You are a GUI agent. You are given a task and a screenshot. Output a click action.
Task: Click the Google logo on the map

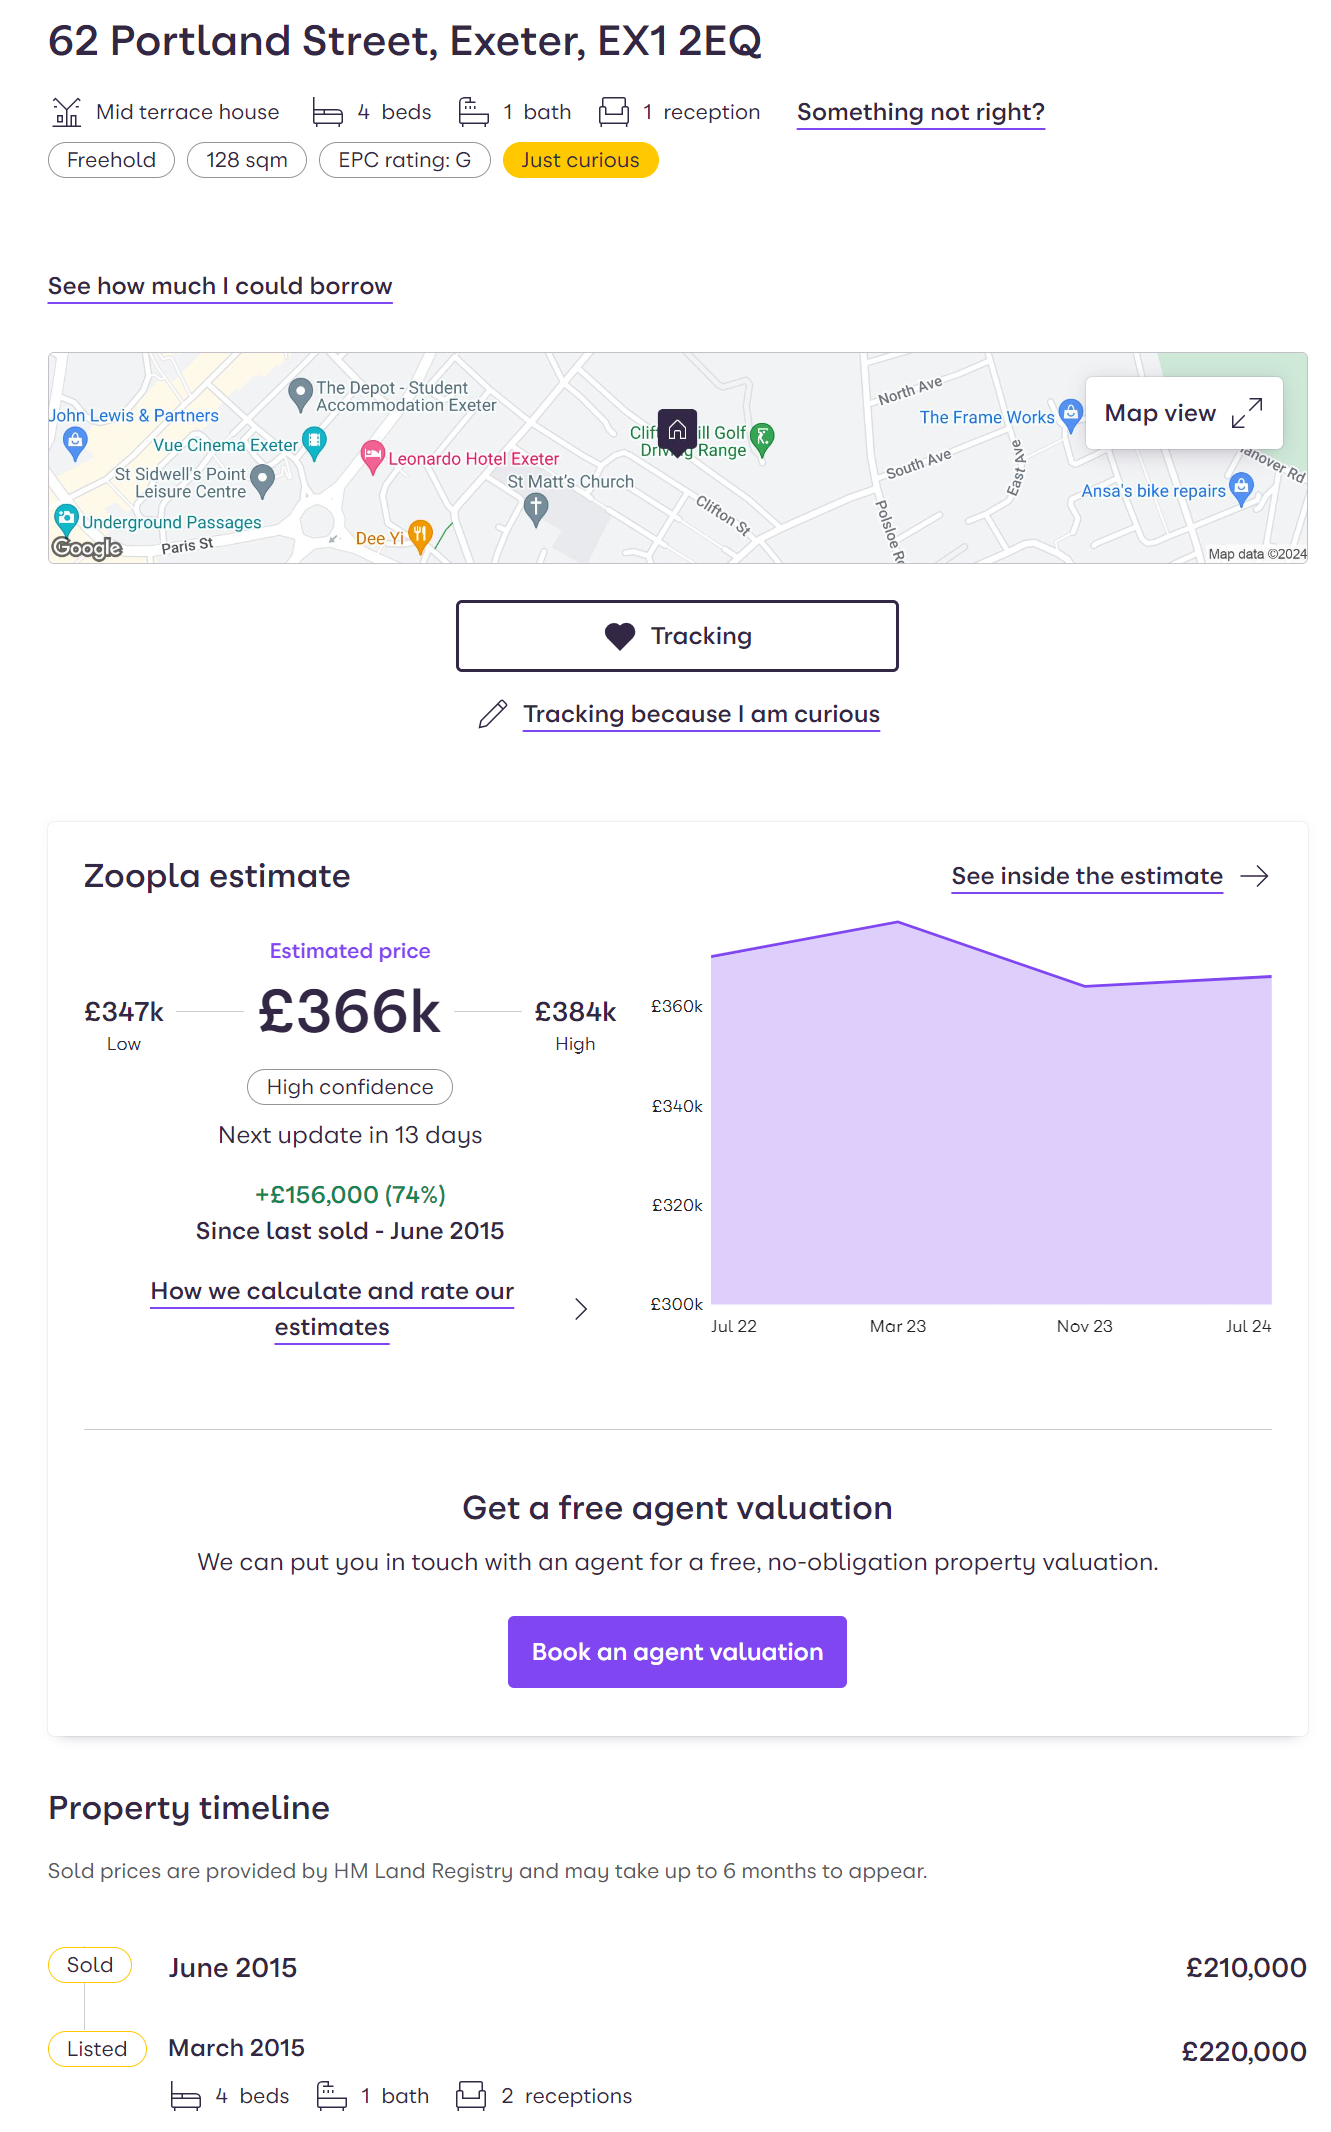[87, 548]
